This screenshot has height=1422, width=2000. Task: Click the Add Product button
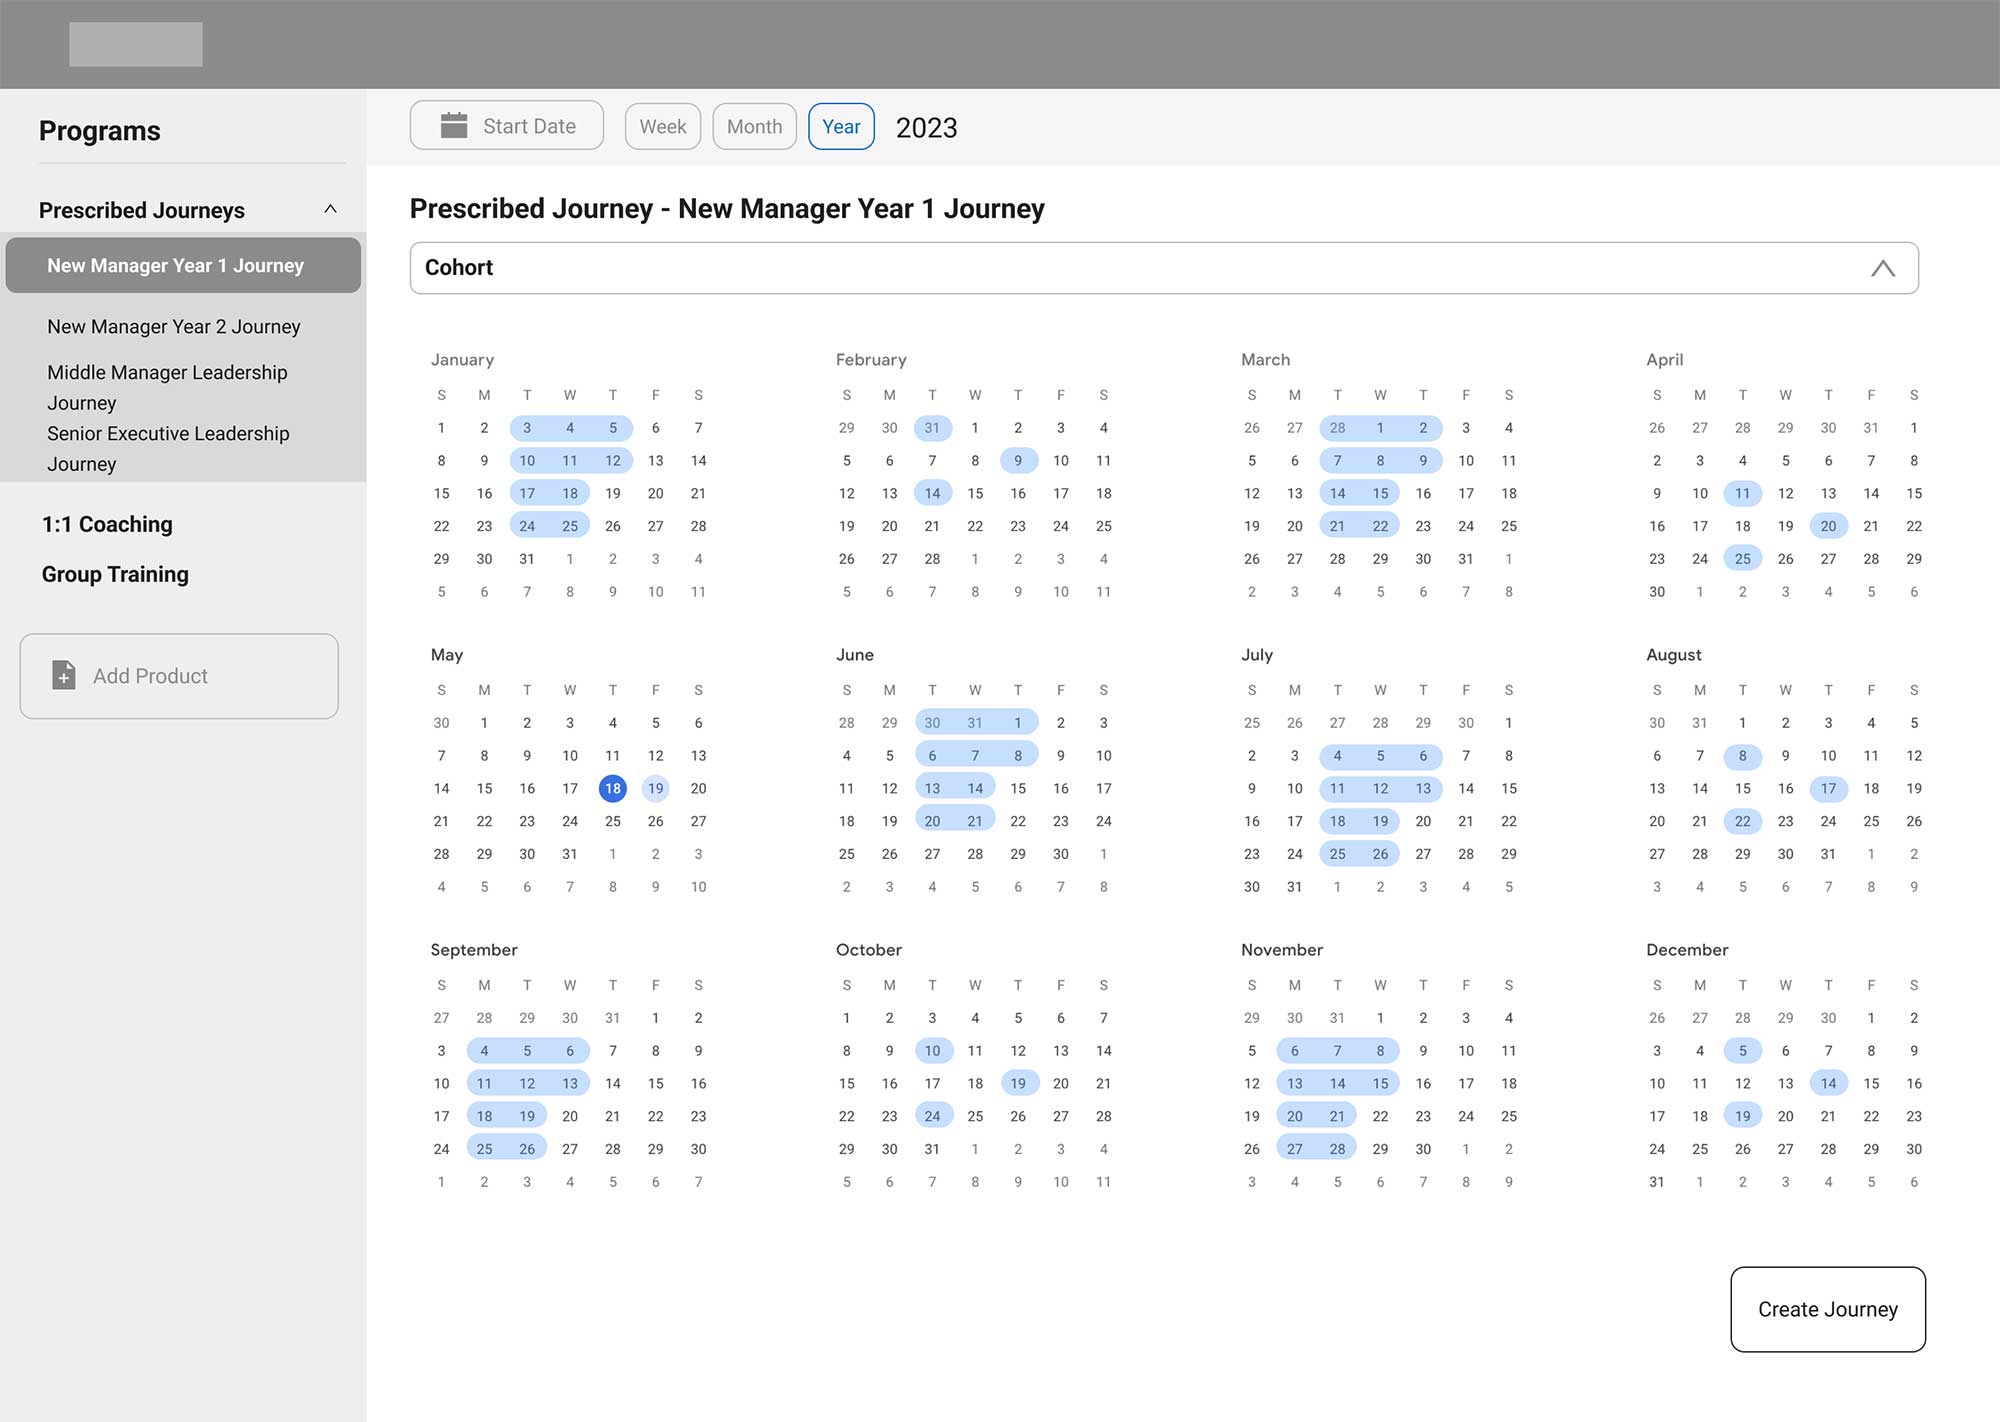[x=179, y=676]
